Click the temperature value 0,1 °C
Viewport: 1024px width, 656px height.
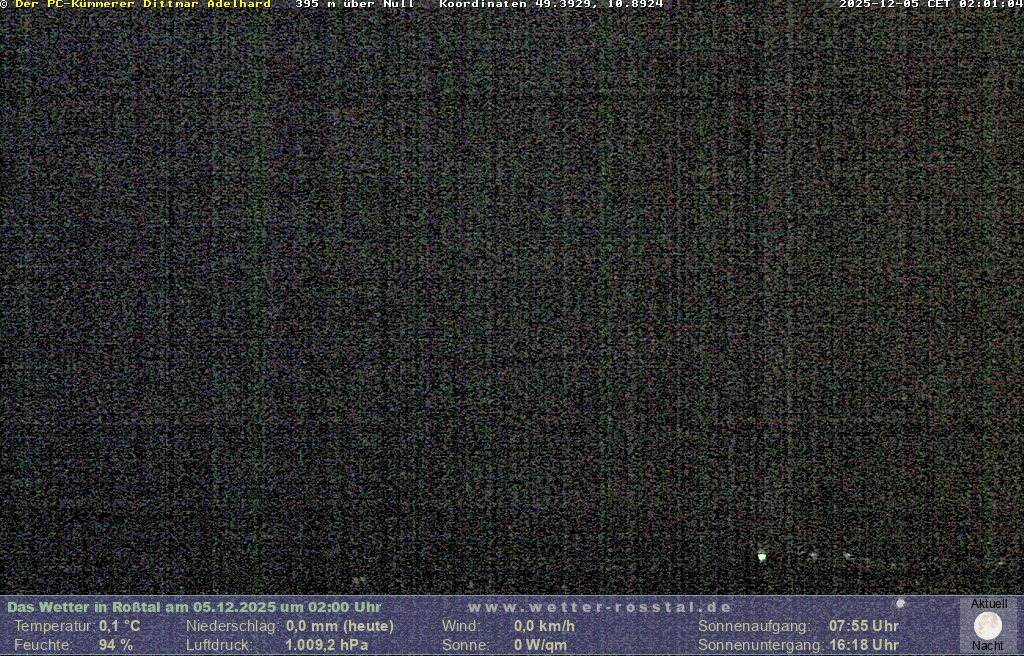119,626
